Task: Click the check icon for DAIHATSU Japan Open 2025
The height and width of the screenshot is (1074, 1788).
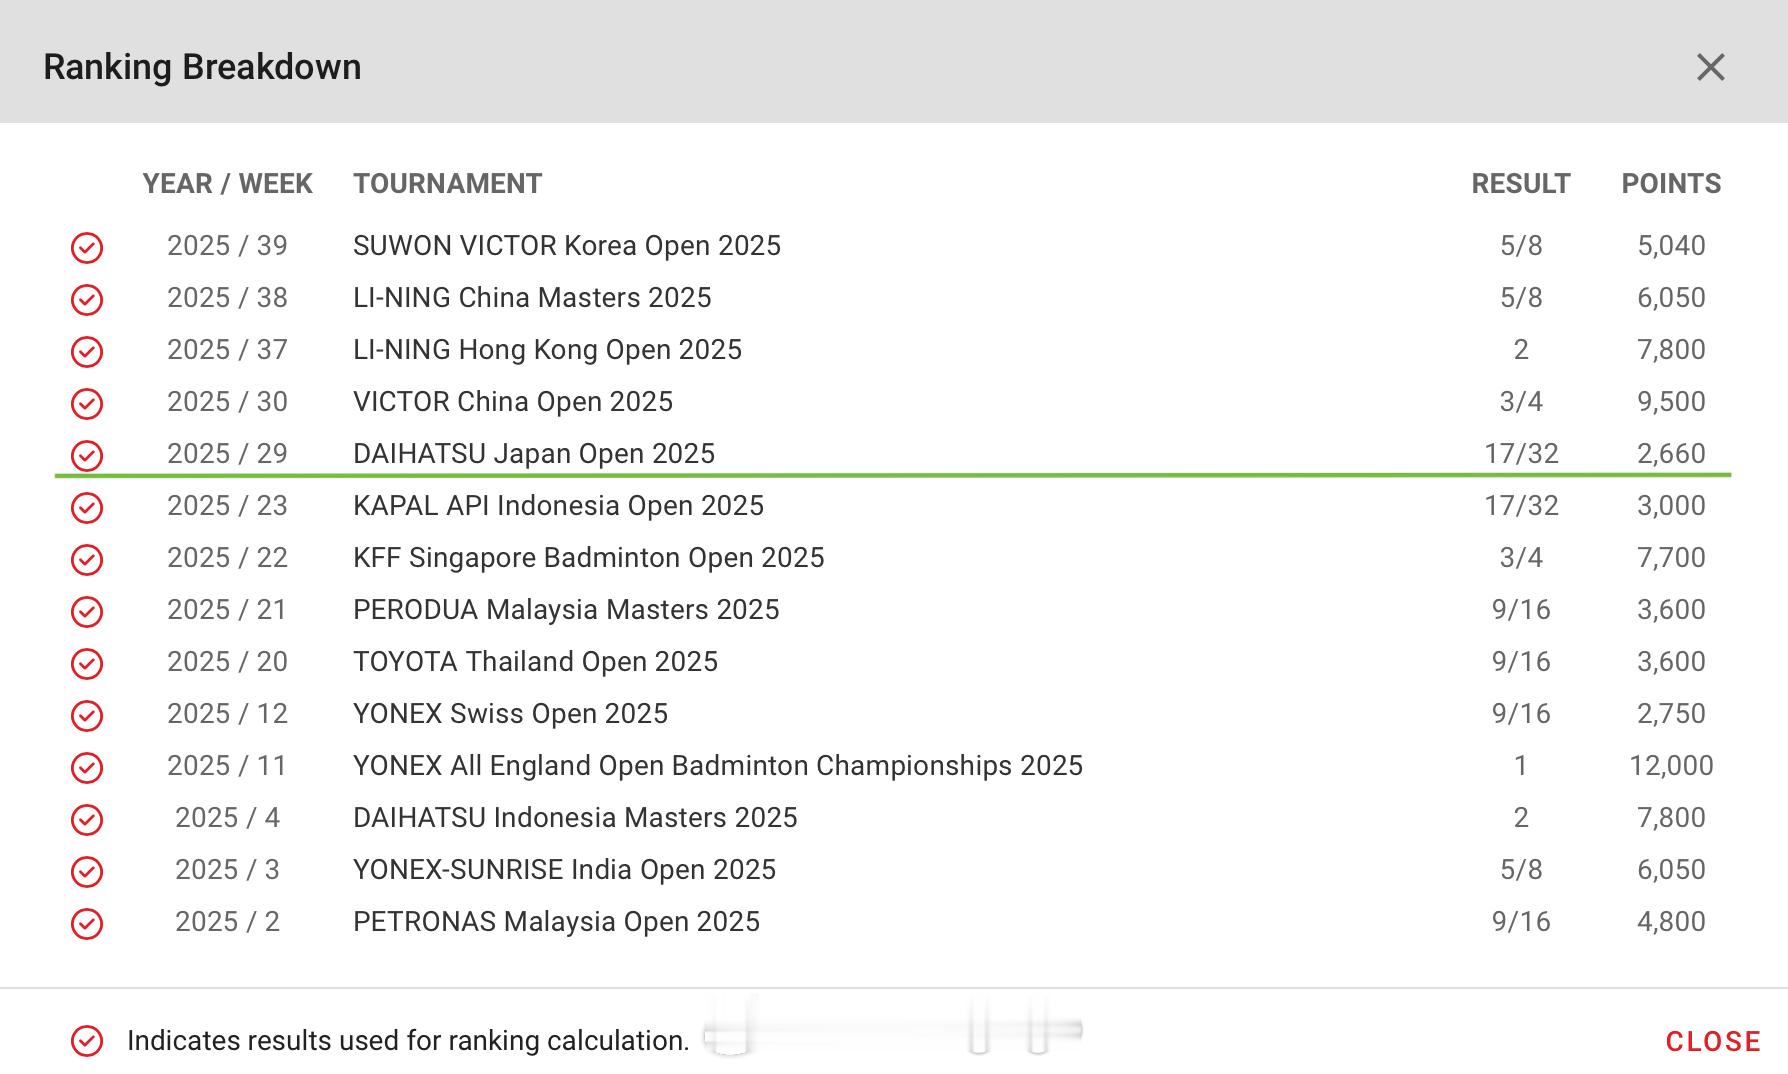Action: pos(87,455)
